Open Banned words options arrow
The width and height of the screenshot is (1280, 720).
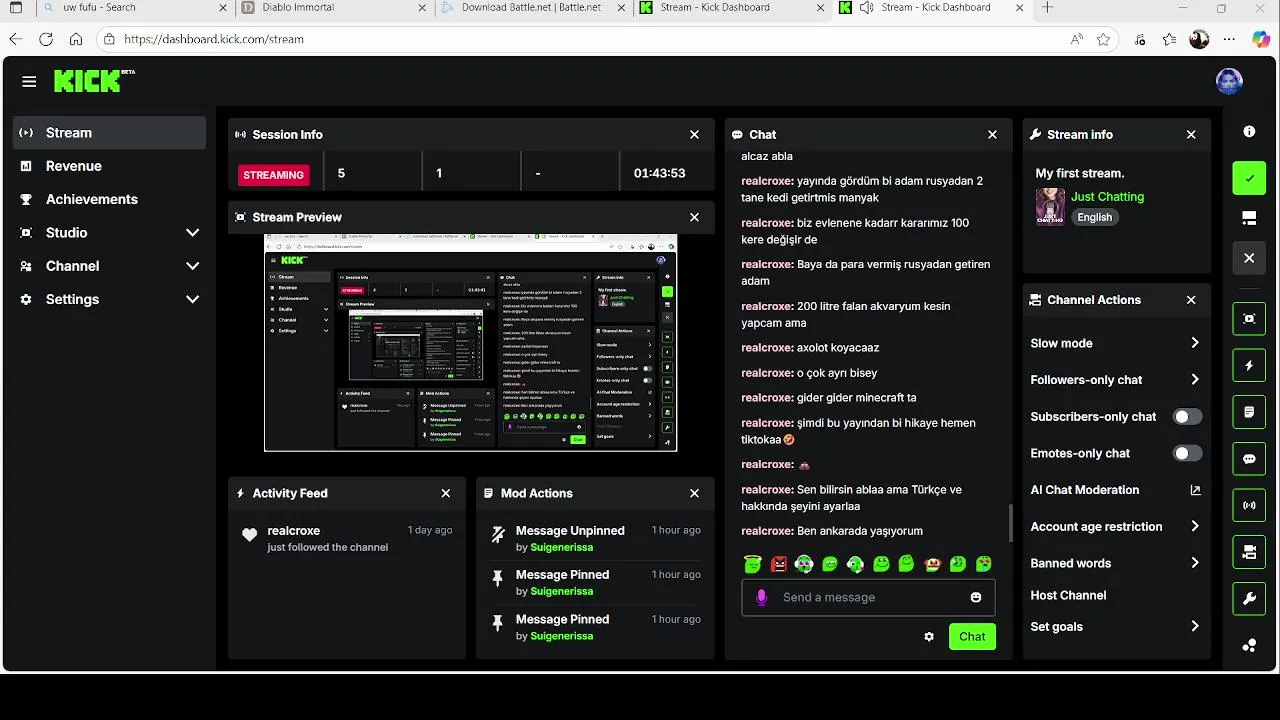[x=1194, y=563]
